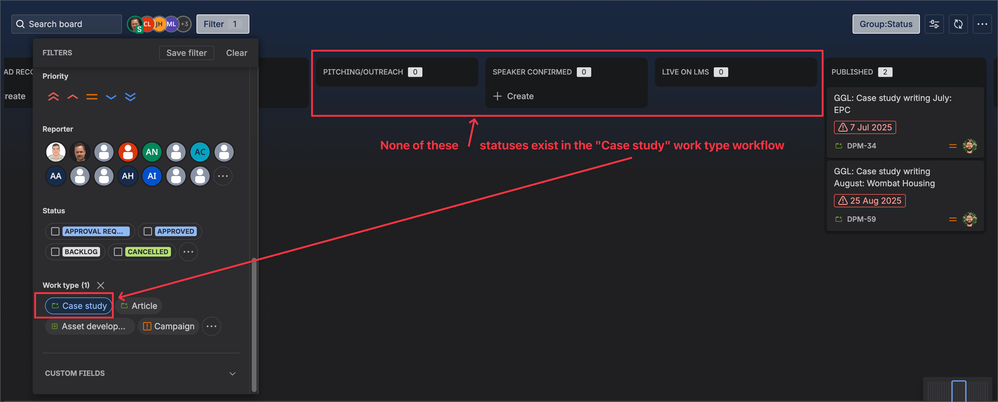Open the view settings sliders icon
998x402 pixels.
click(934, 24)
